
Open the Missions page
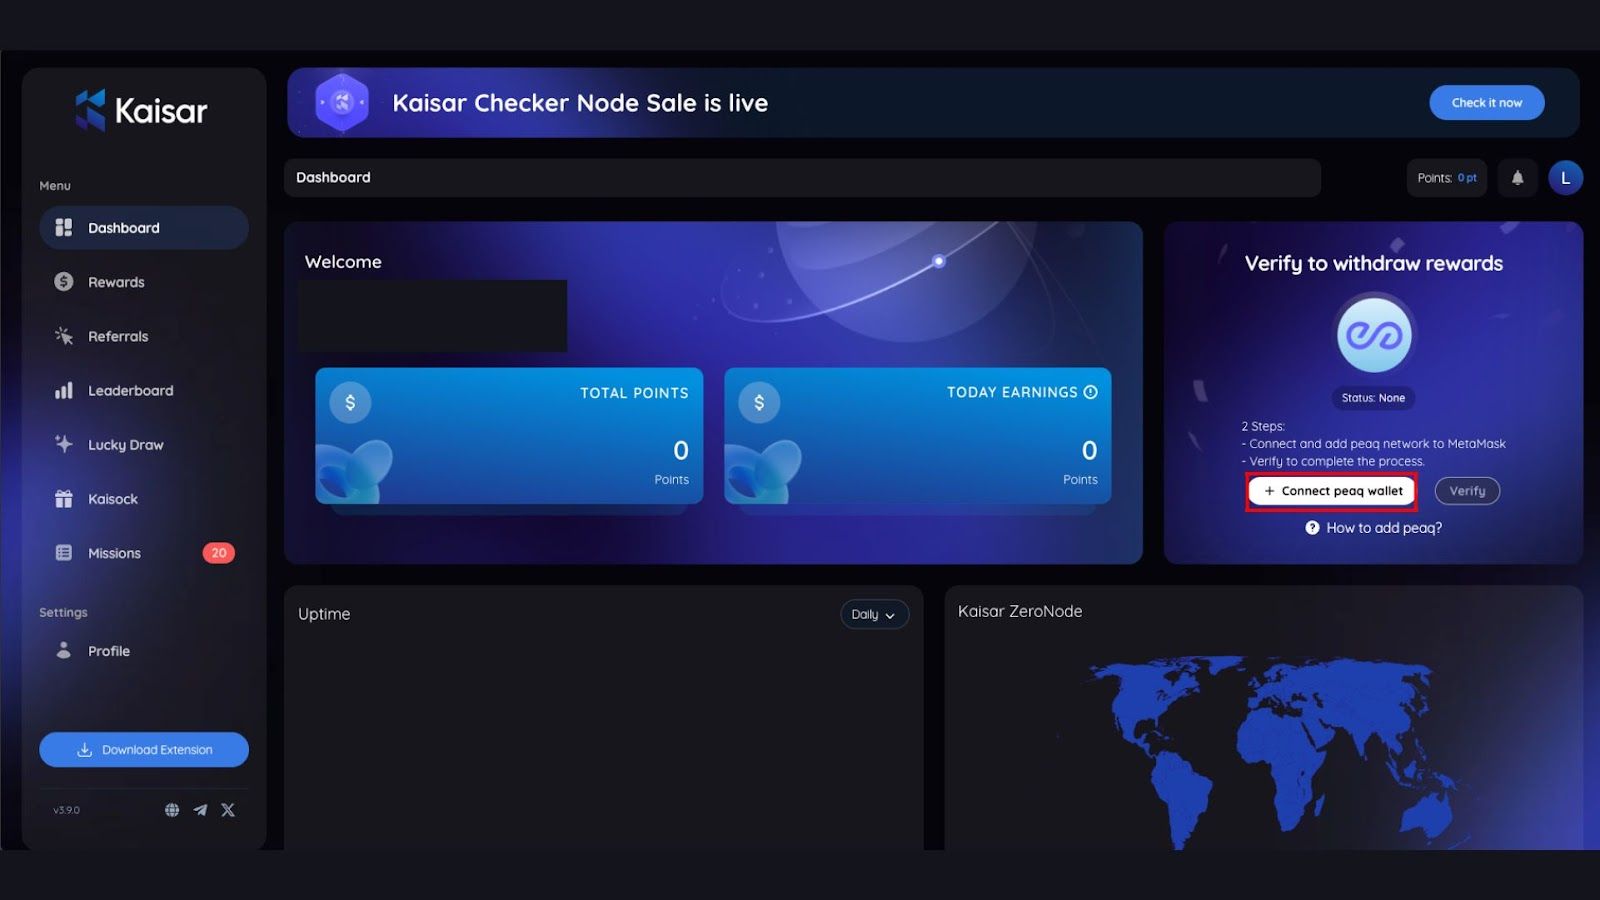(144, 553)
